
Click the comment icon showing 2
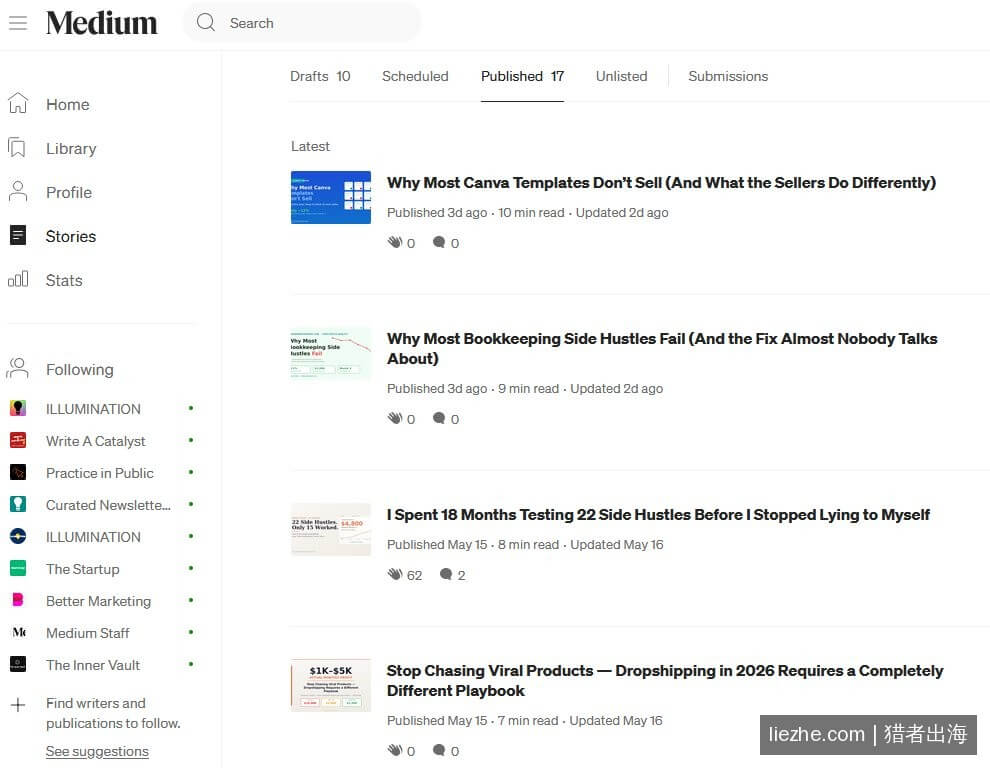[446, 574]
